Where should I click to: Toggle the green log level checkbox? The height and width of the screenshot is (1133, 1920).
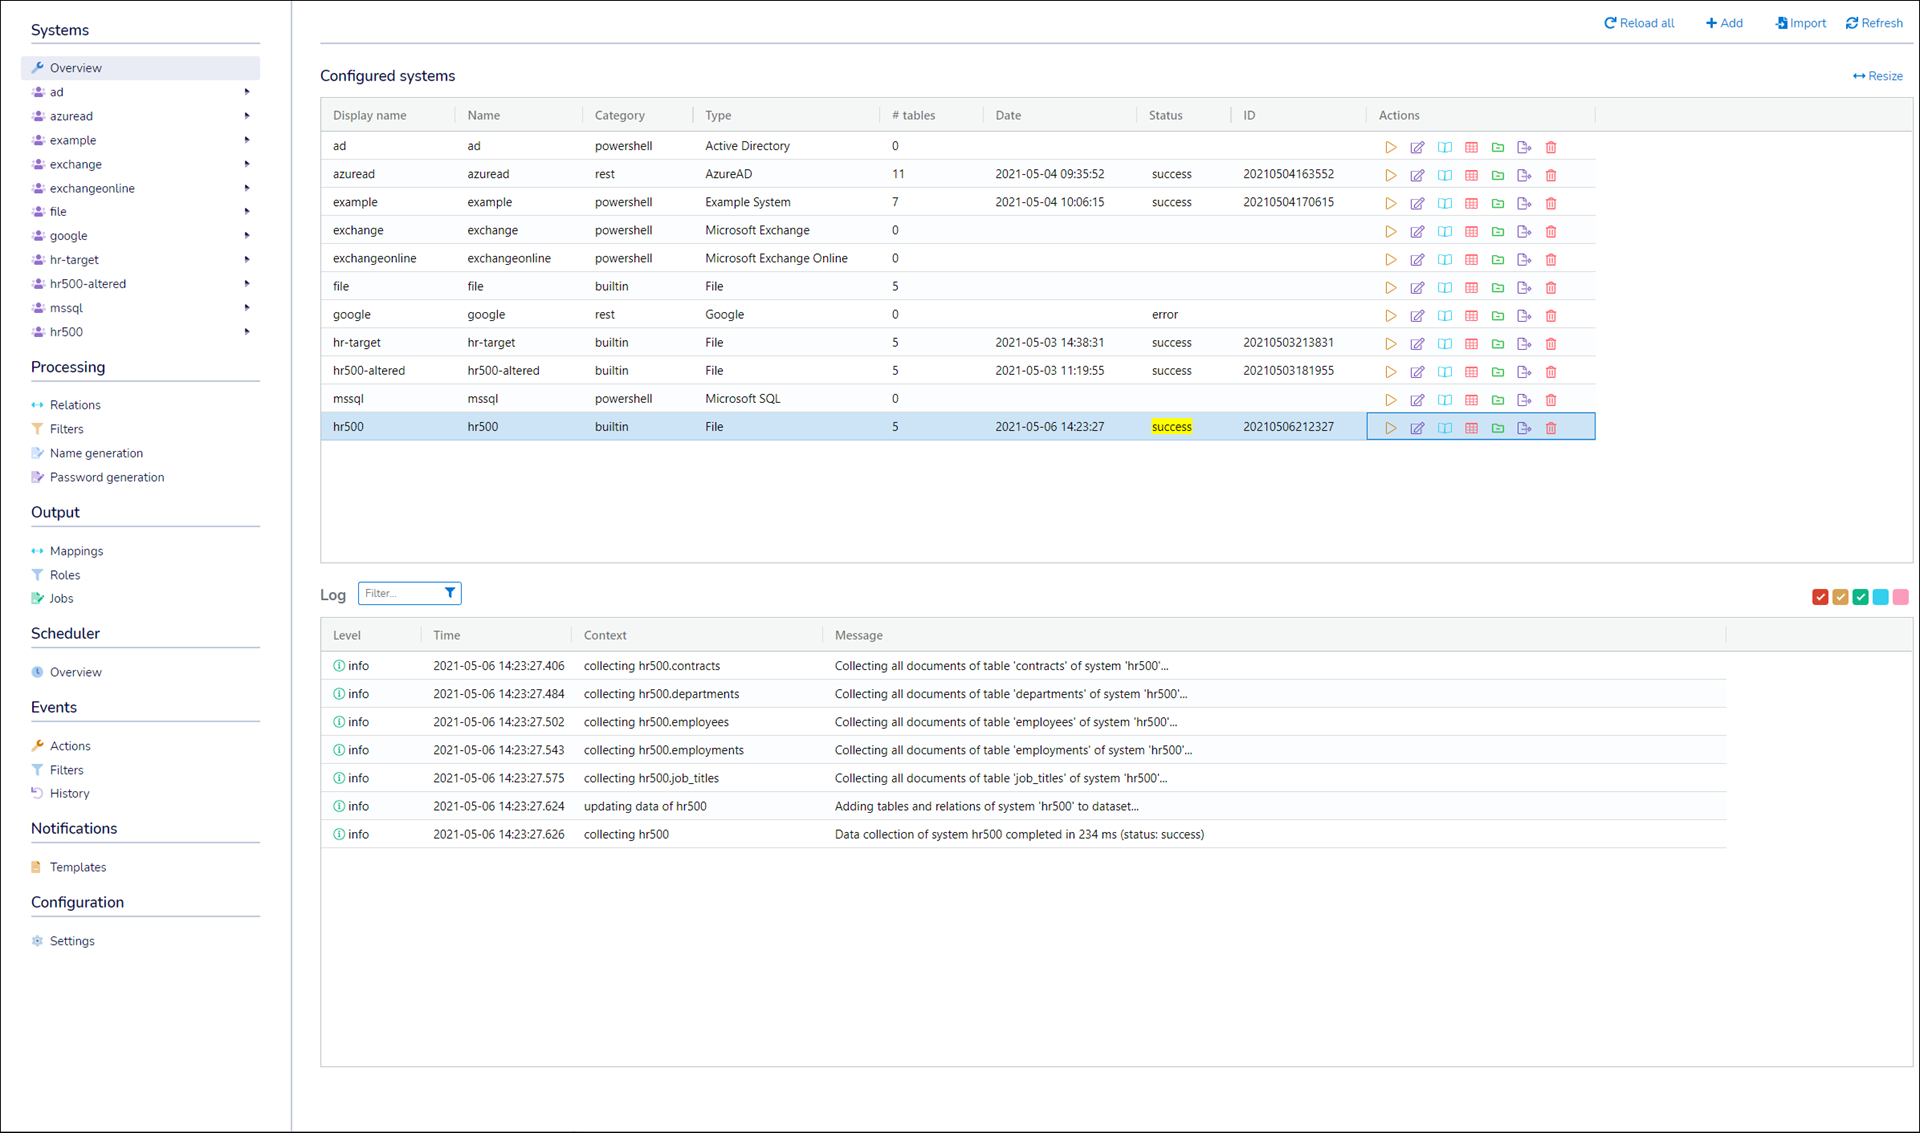coord(1860,597)
